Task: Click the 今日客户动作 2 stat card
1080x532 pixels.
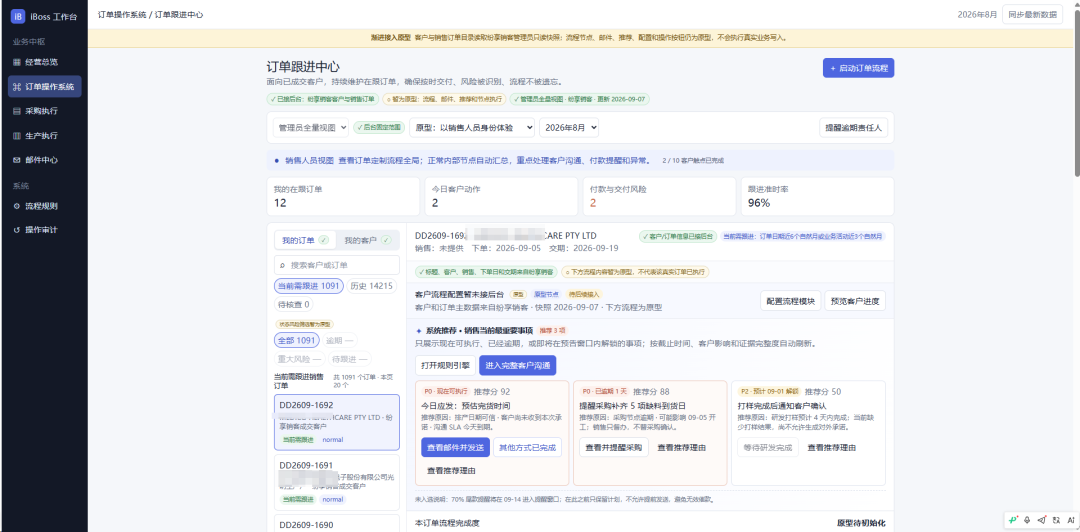Action: [501, 196]
